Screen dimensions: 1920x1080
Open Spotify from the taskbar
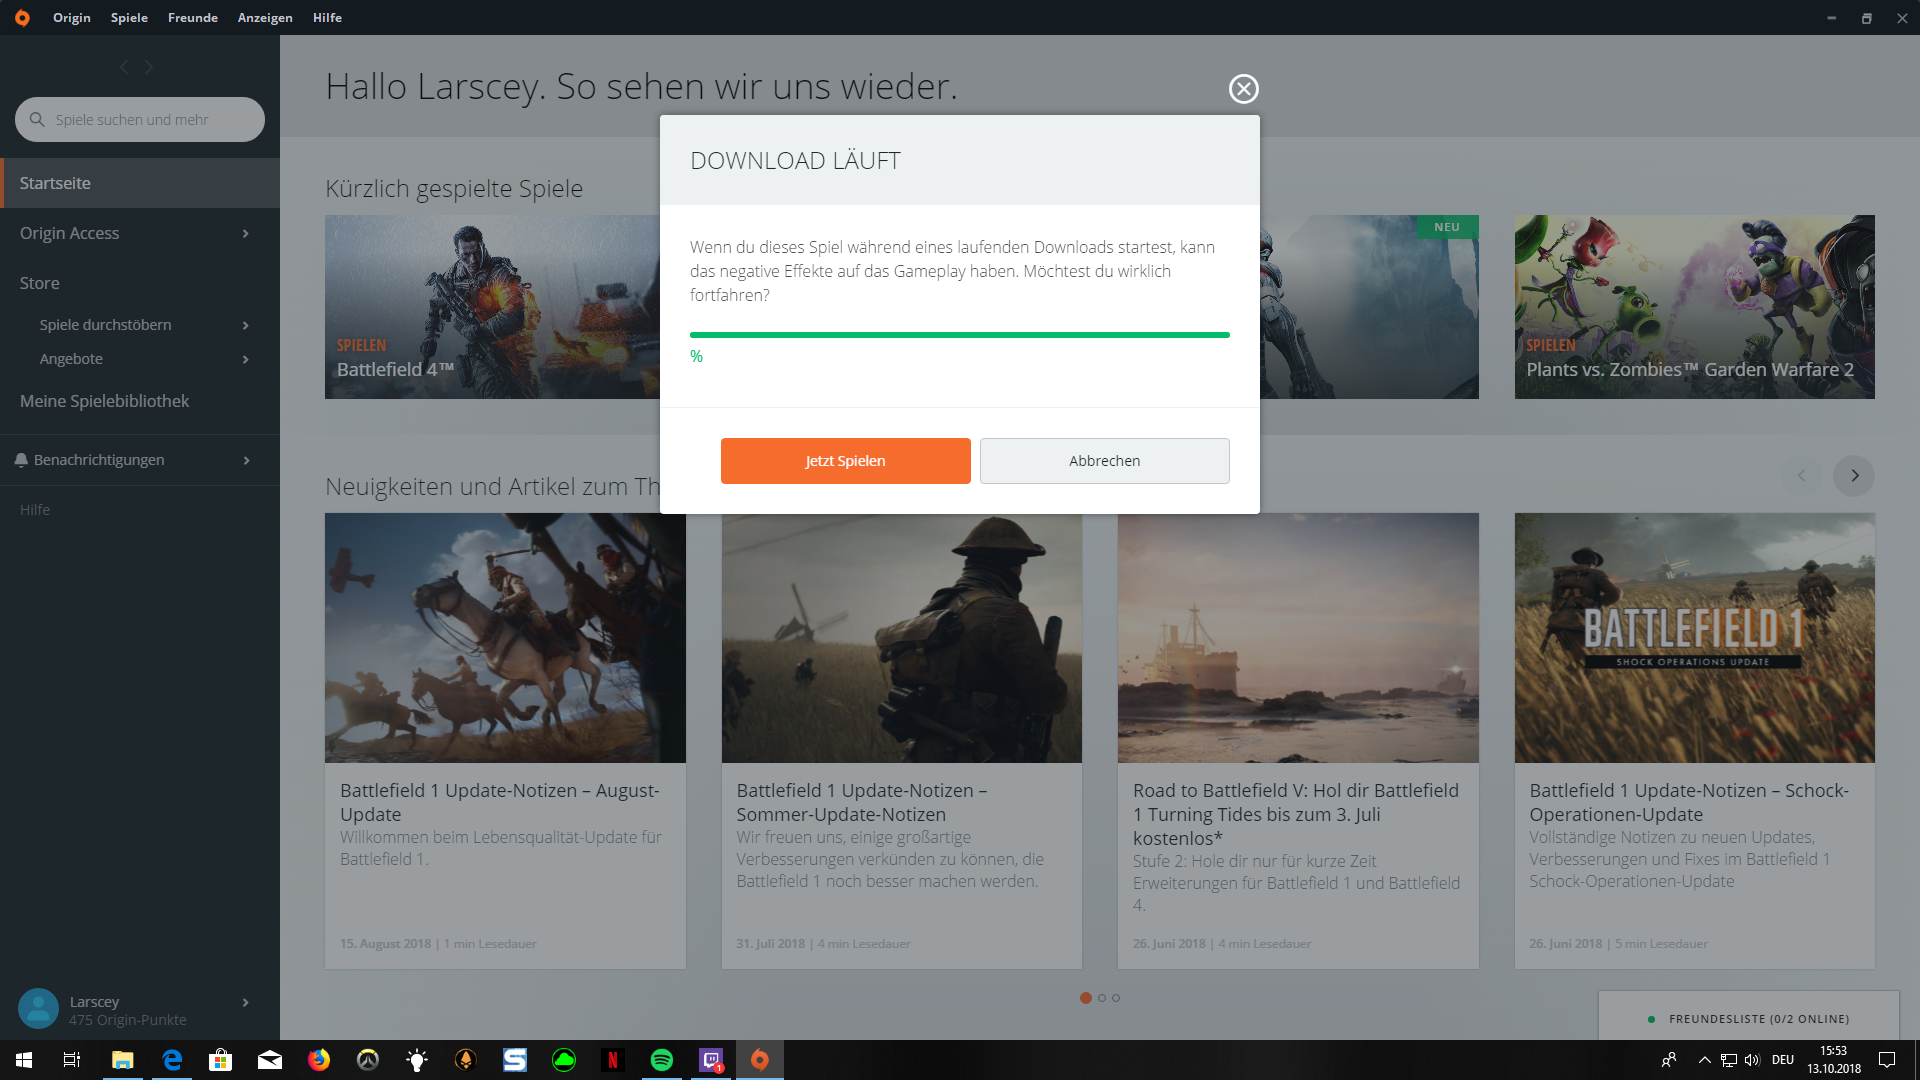[x=662, y=1060]
